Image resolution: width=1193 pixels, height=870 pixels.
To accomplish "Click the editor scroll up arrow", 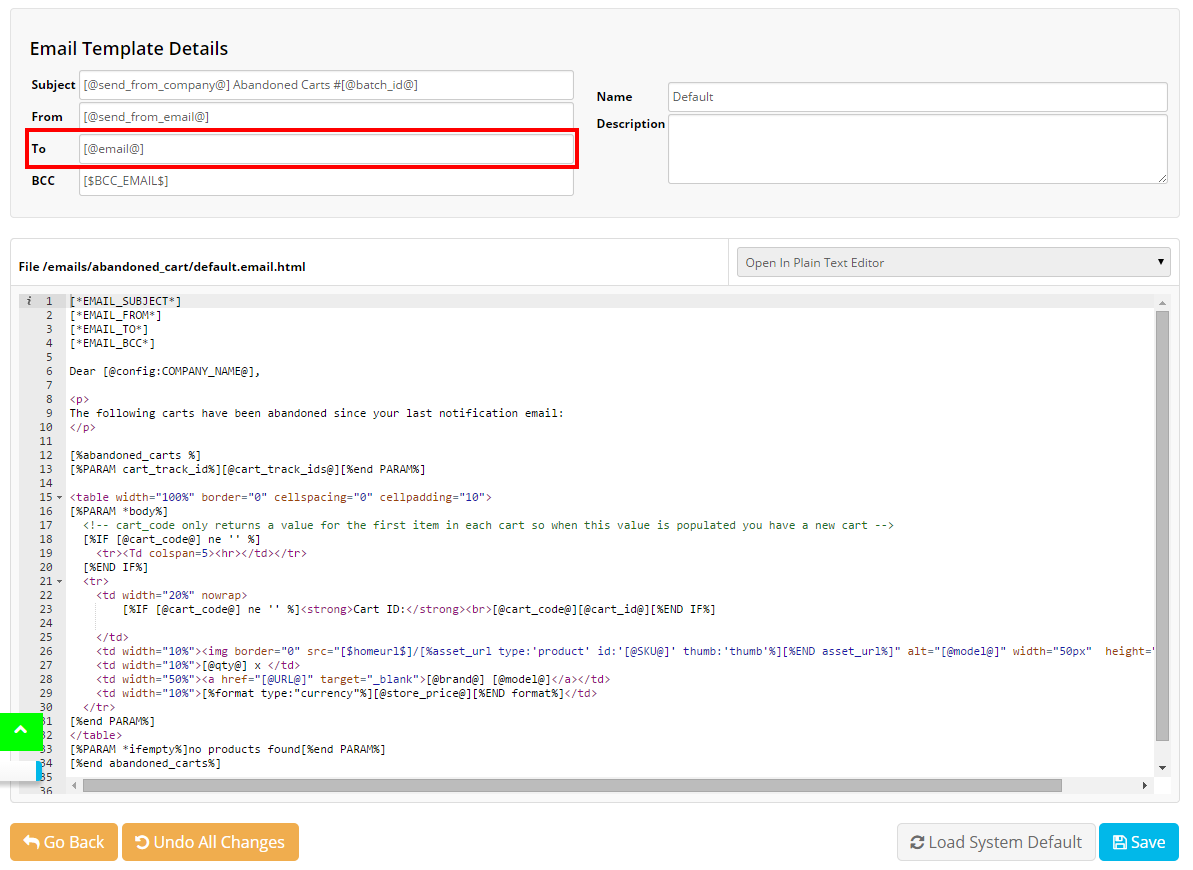I will (x=1162, y=303).
